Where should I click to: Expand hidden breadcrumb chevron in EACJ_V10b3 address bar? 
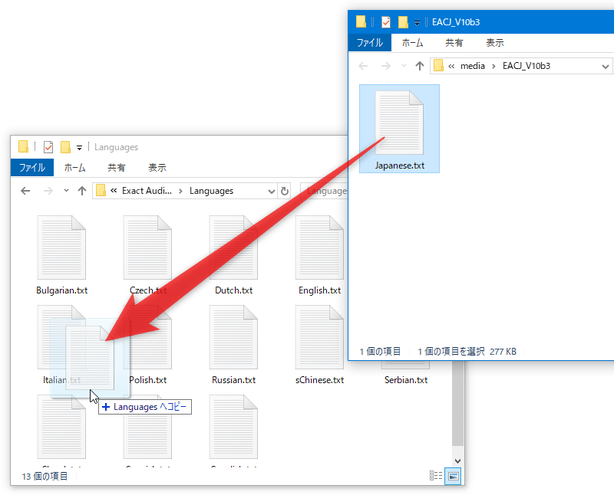tap(451, 66)
